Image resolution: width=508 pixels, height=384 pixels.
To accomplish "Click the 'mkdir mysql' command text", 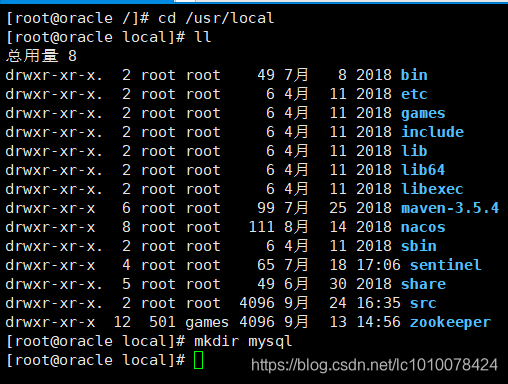I will [x=243, y=342].
